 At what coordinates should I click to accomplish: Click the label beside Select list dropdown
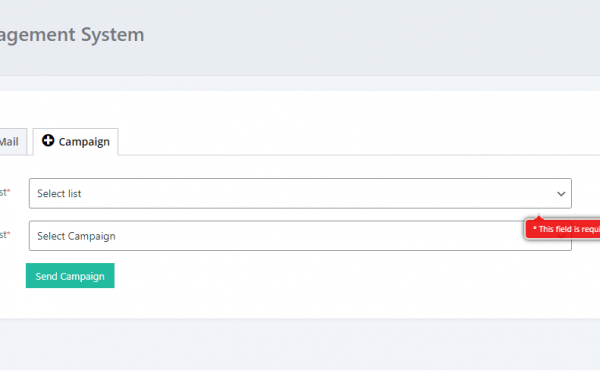pyautogui.click(x=5, y=192)
